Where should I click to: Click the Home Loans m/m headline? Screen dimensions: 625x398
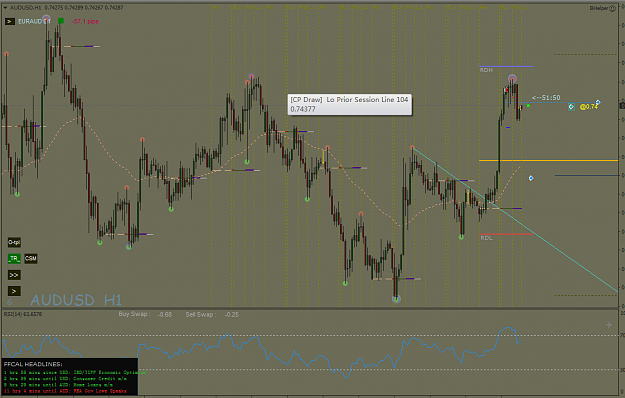[58, 385]
